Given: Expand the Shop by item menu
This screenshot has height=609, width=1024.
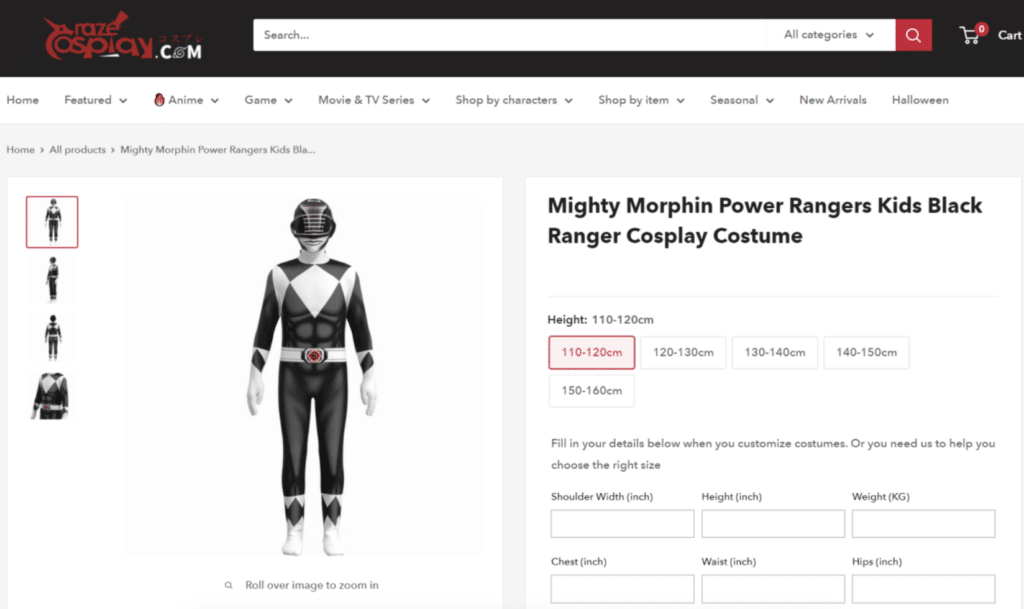Looking at the screenshot, I should tap(641, 100).
